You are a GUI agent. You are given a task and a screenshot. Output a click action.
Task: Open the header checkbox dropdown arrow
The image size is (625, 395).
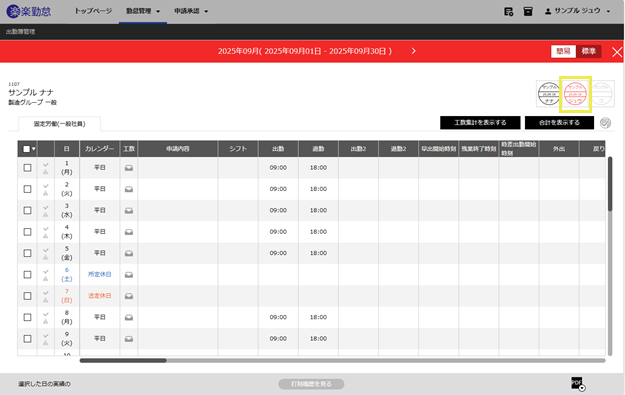point(34,149)
